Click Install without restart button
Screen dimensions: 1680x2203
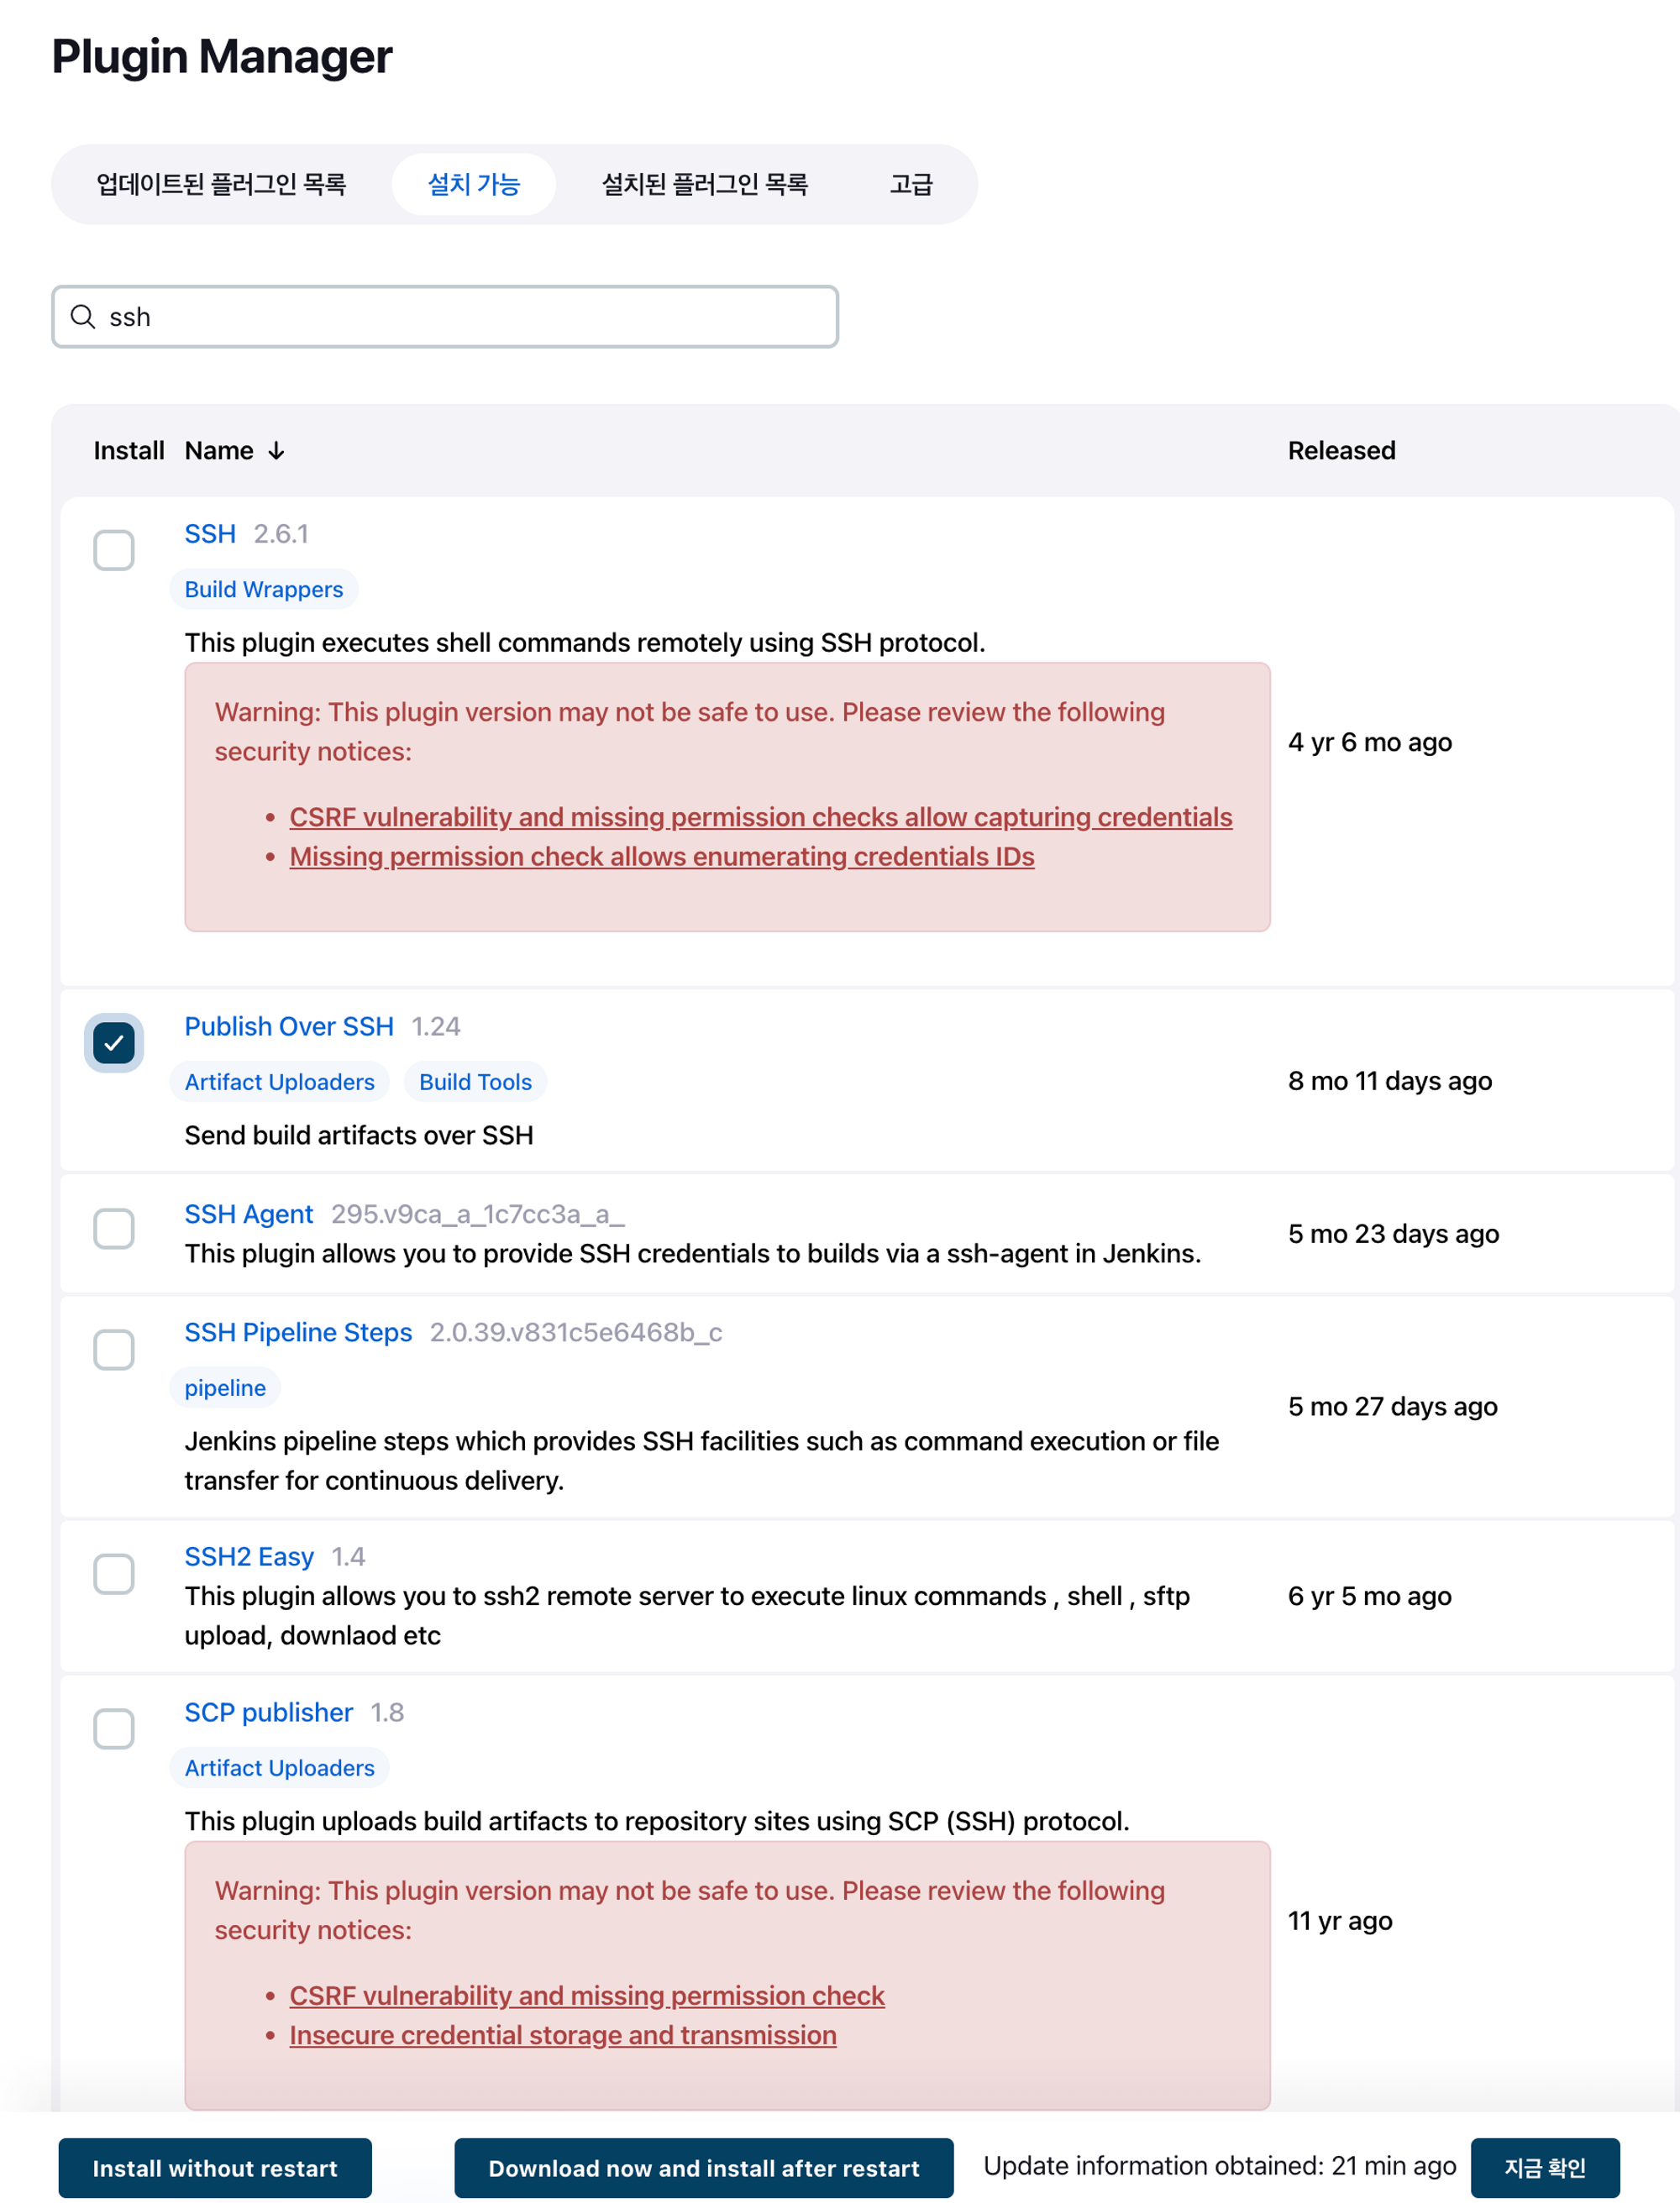point(215,2168)
